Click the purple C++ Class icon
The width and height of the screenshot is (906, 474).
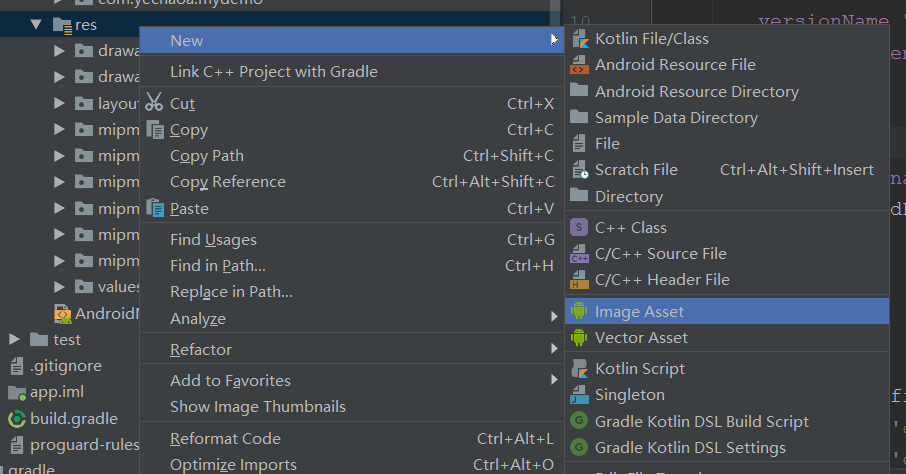tap(579, 227)
